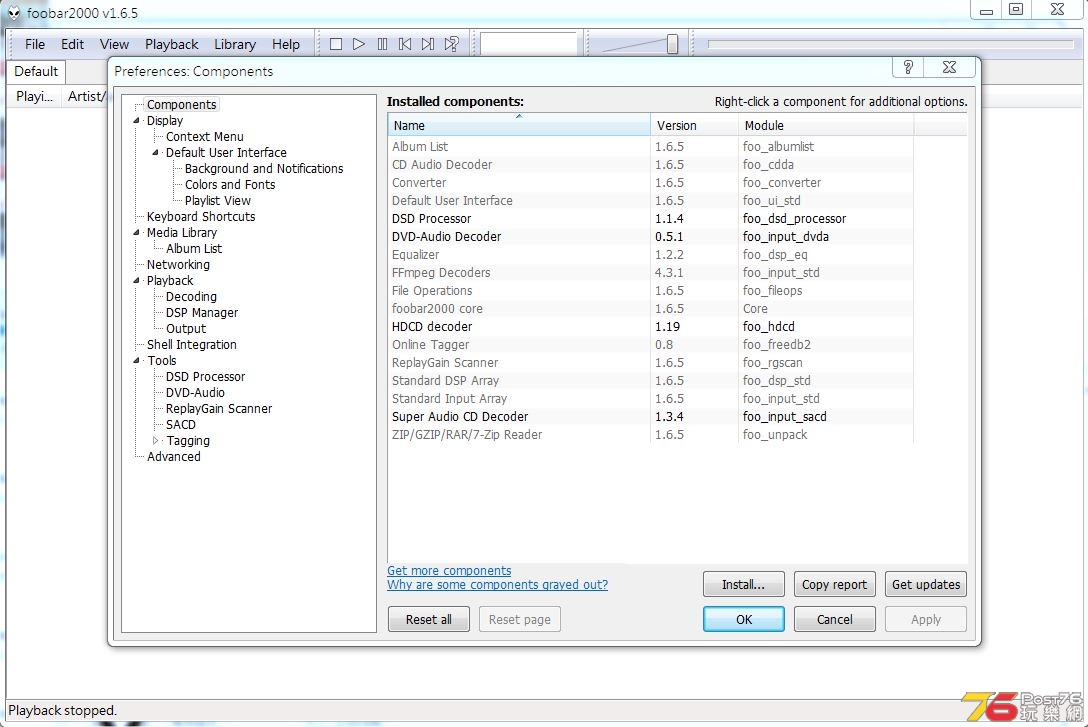This screenshot has width=1088, height=727.
Task: Open Background and Notifications page
Action: click(x=264, y=169)
